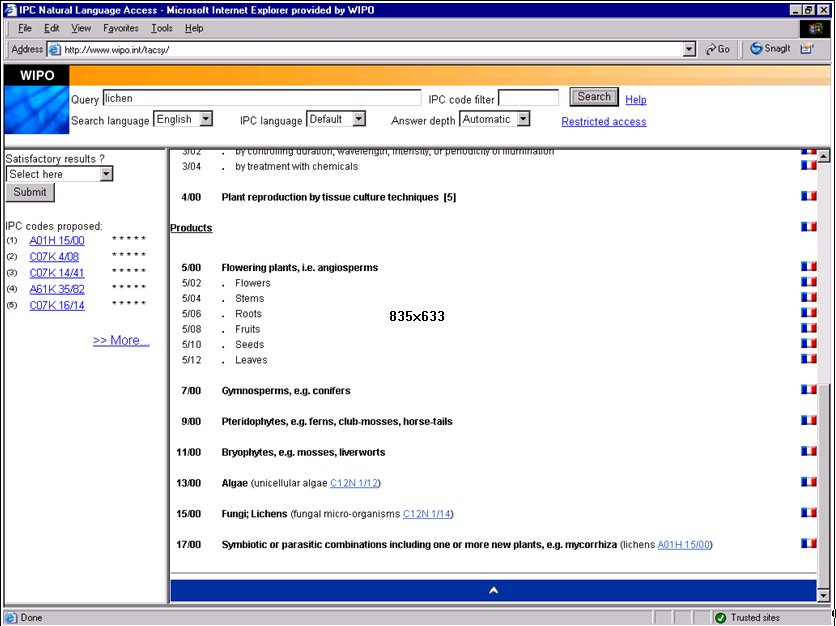
Task: Open the A01H 15/00 proposed code link
Action: (57, 241)
